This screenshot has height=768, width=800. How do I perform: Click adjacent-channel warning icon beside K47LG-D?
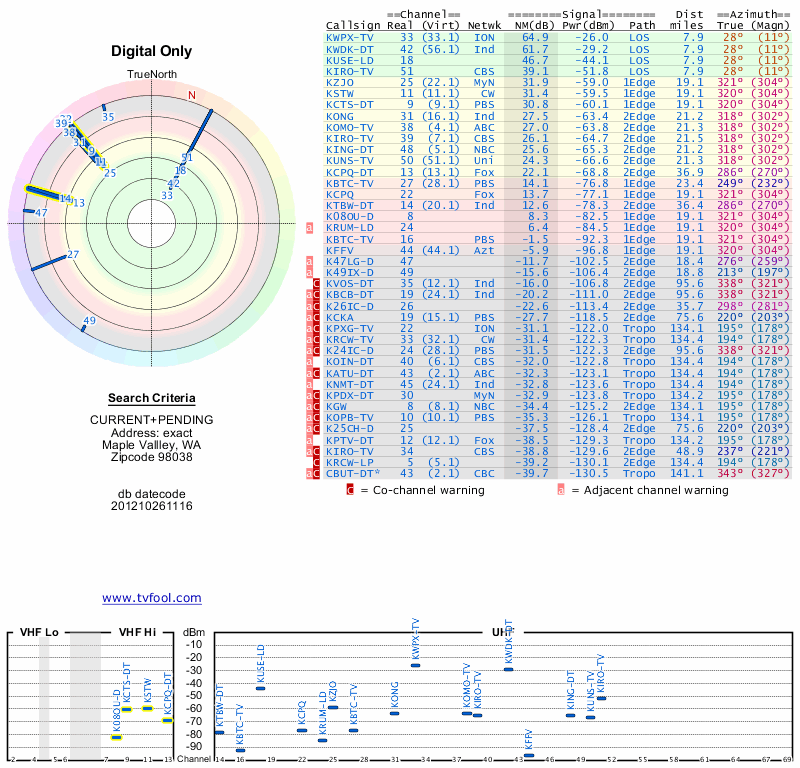[x=310, y=260]
